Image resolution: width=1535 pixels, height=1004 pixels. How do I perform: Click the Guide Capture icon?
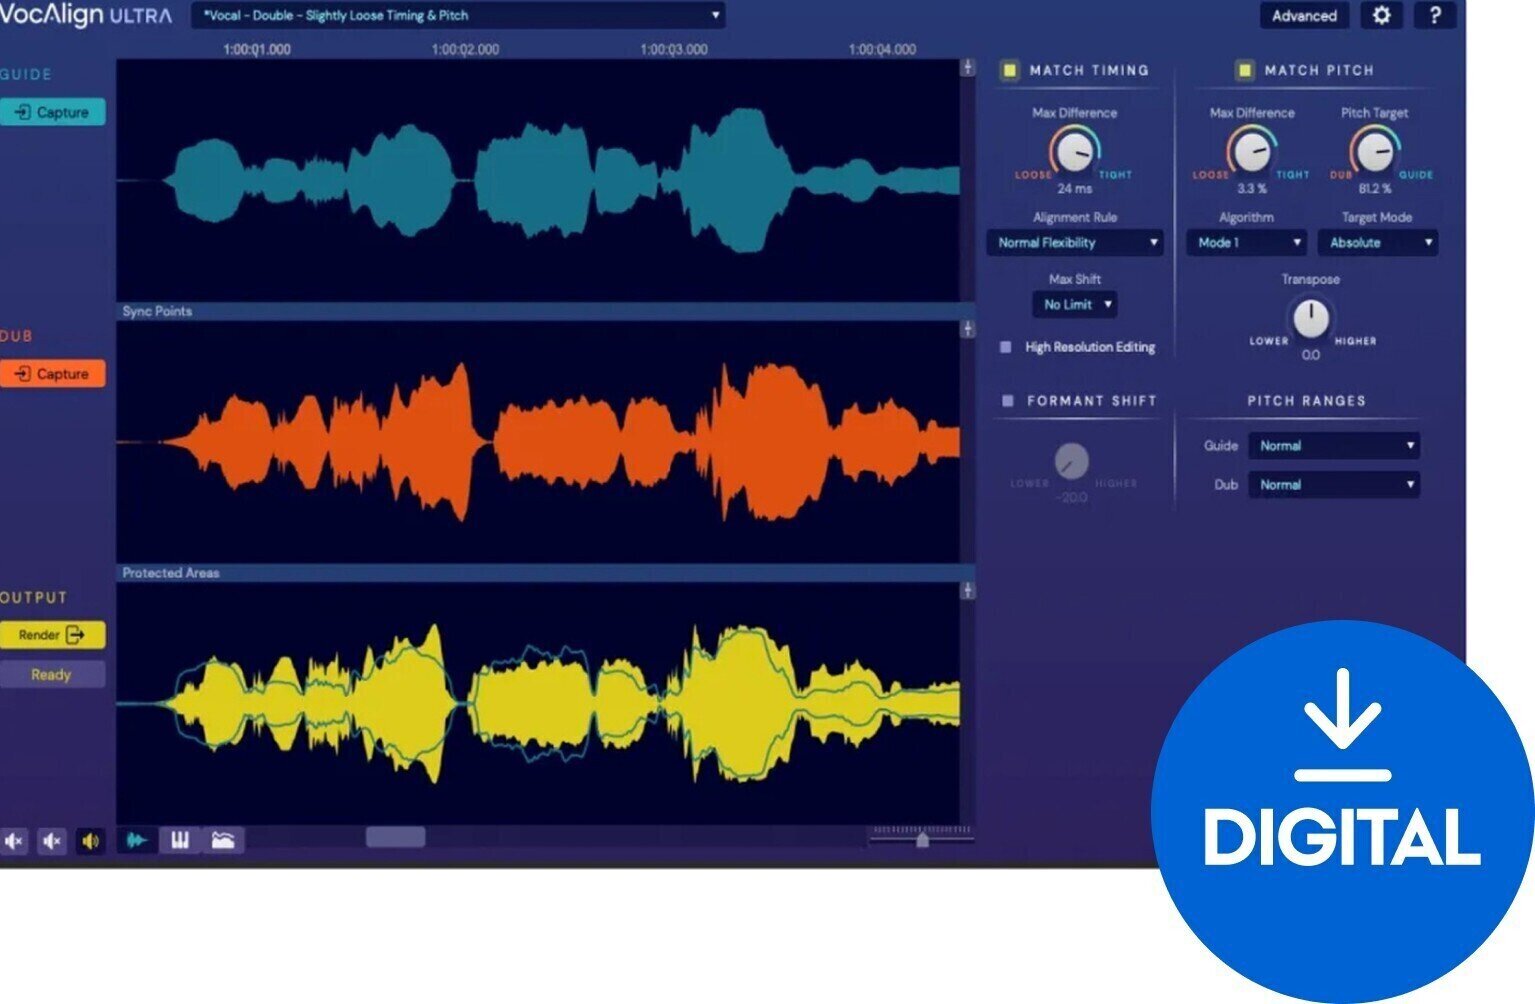click(52, 112)
